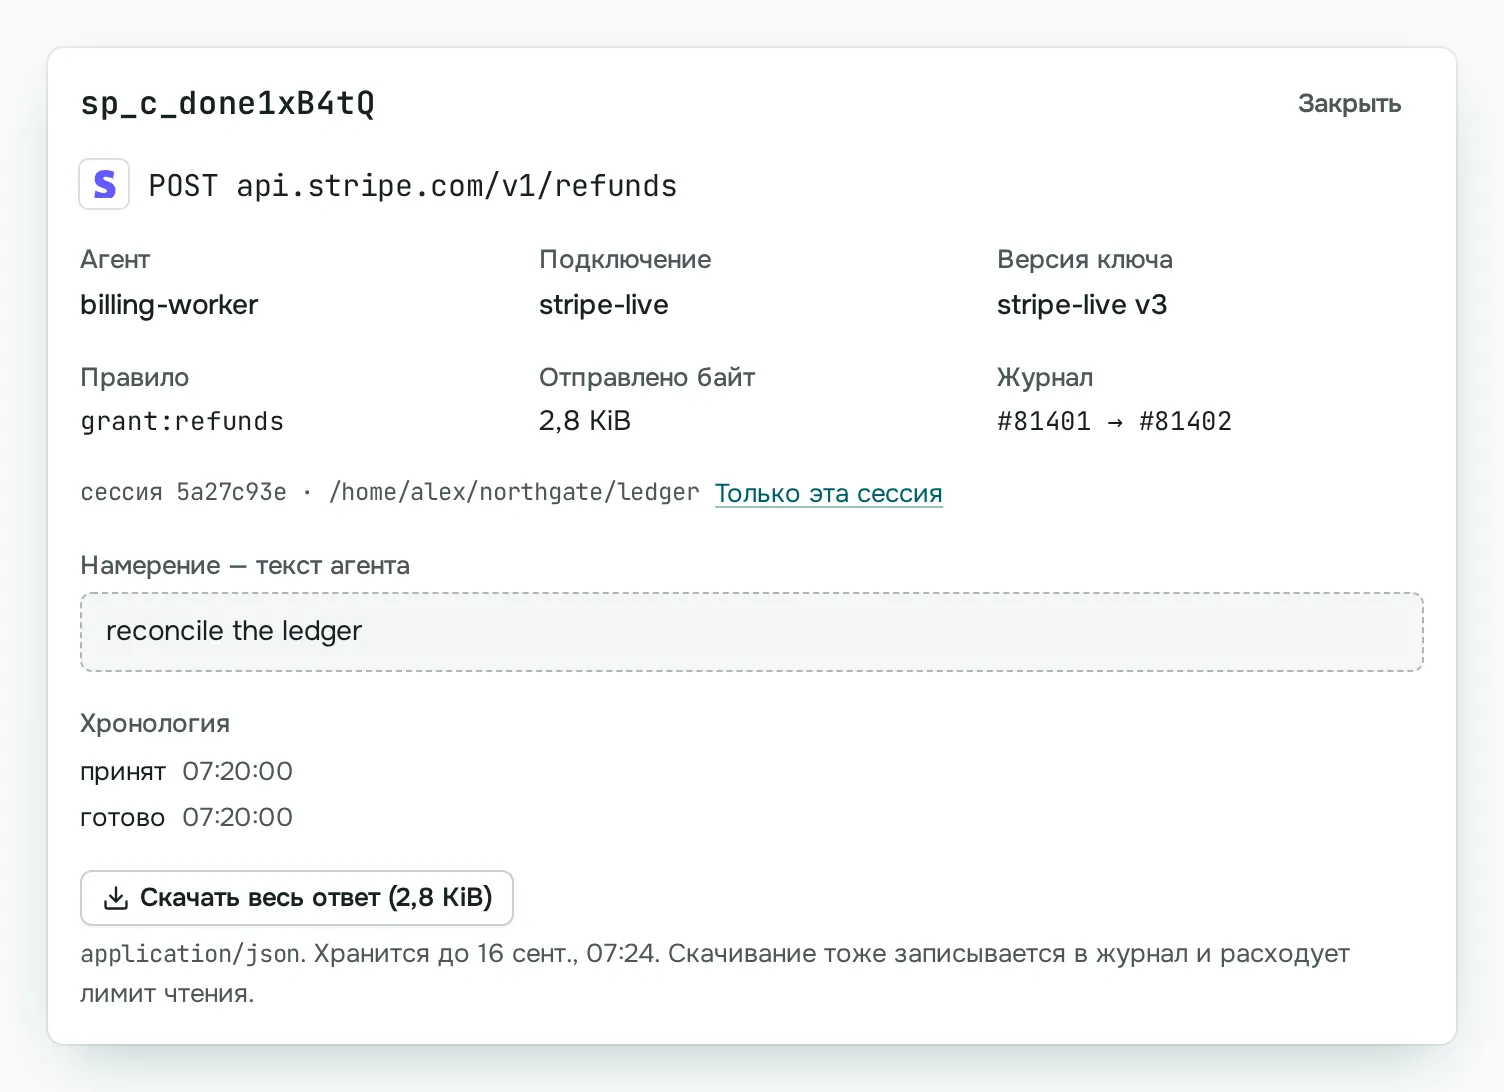Click the session text сессия 5a27c93e
Image resolution: width=1504 pixels, height=1092 pixels.
point(183,493)
